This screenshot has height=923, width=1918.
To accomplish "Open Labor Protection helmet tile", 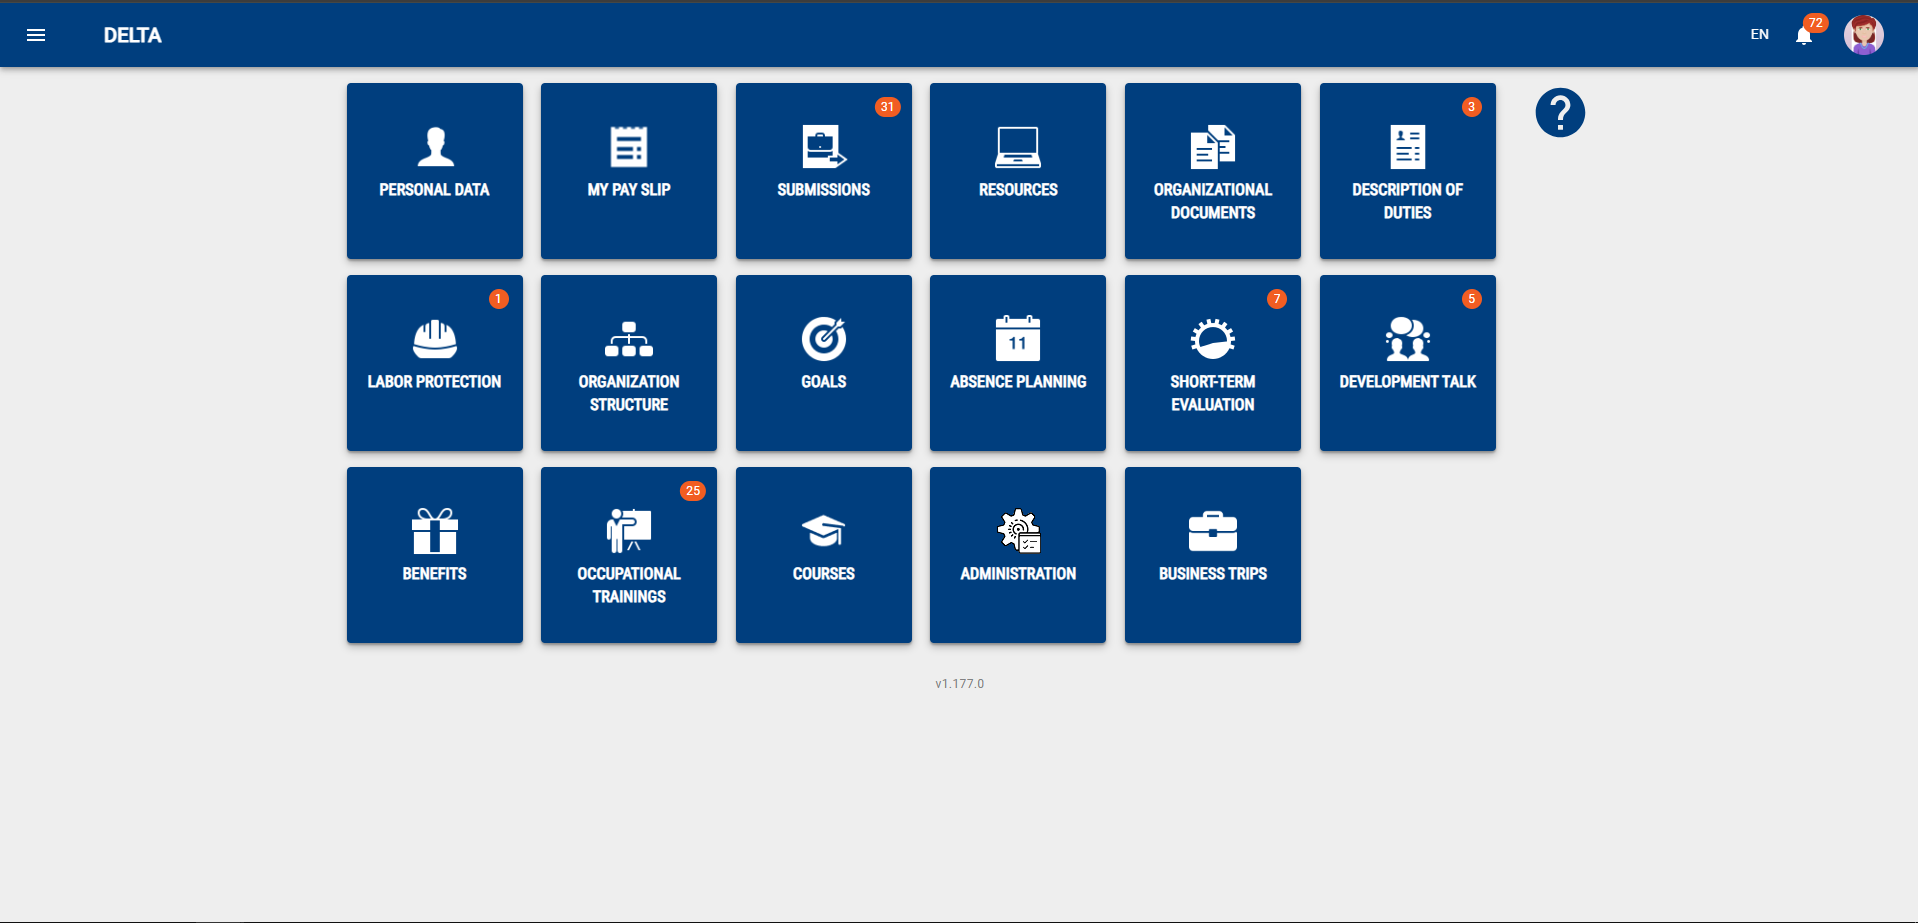I will [x=435, y=363].
